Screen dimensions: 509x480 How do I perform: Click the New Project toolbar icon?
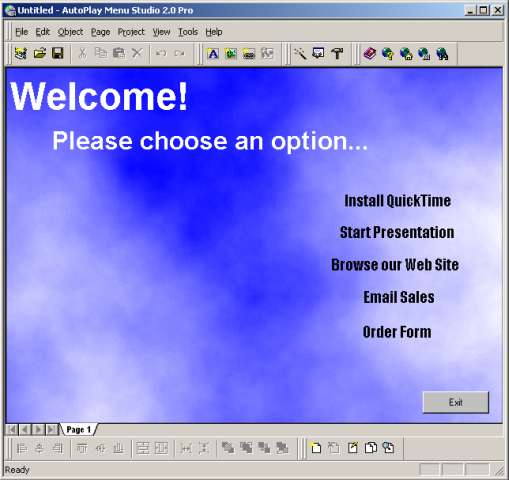pos(21,53)
